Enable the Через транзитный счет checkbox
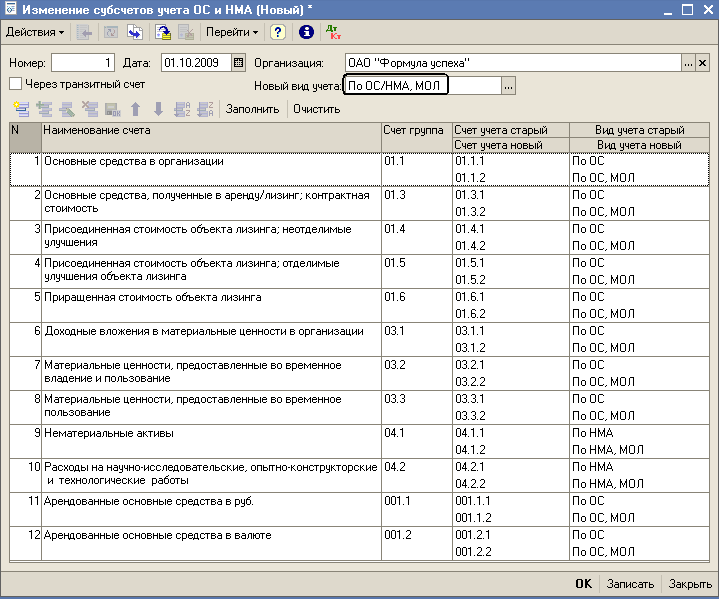The image size is (719, 599). tap(15, 84)
